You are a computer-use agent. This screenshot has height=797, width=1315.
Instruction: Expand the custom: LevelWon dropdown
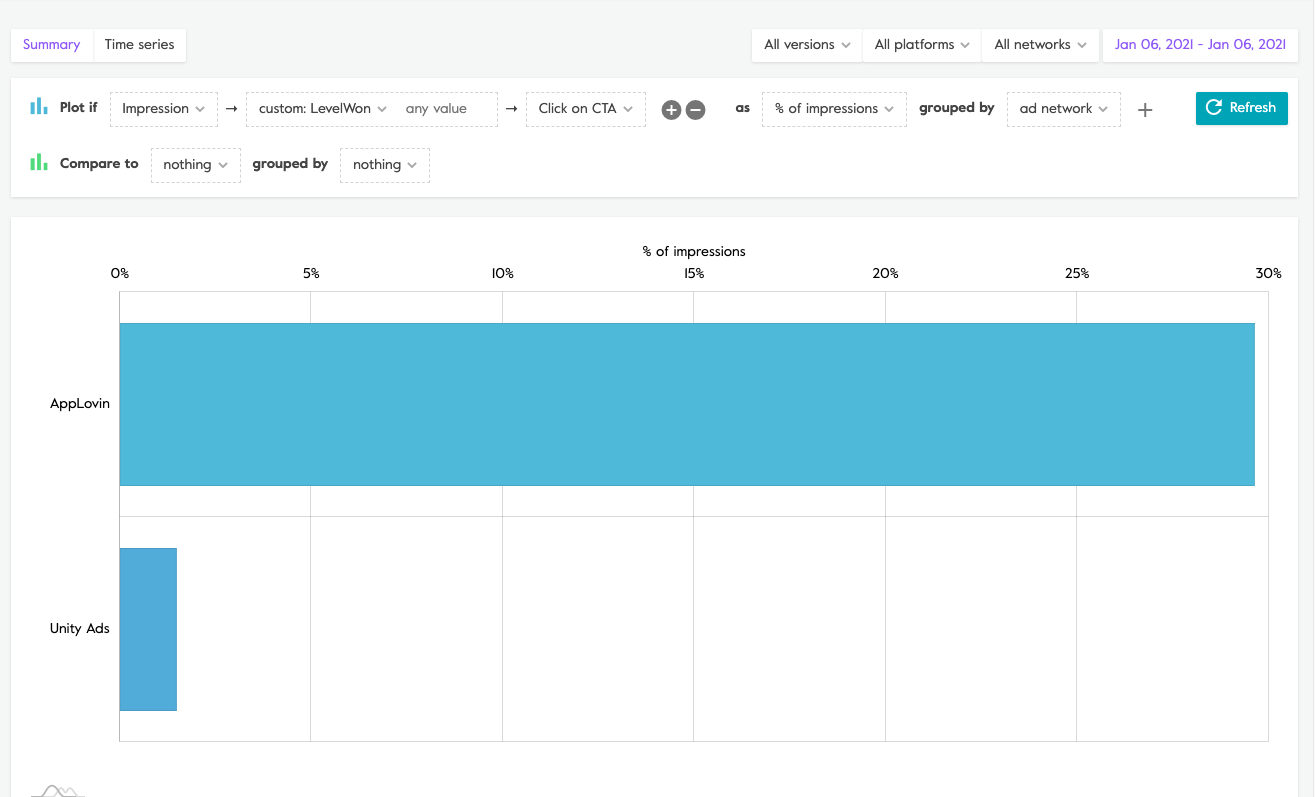[323, 109]
